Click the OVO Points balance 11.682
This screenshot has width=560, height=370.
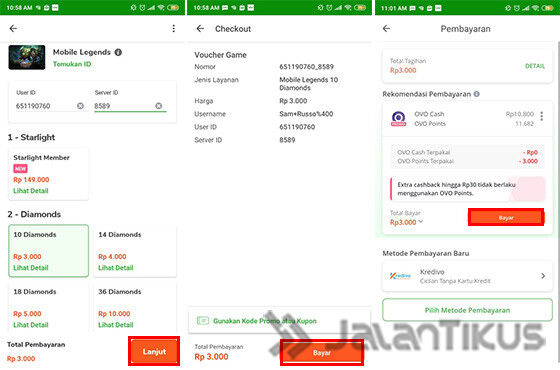(524, 124)
